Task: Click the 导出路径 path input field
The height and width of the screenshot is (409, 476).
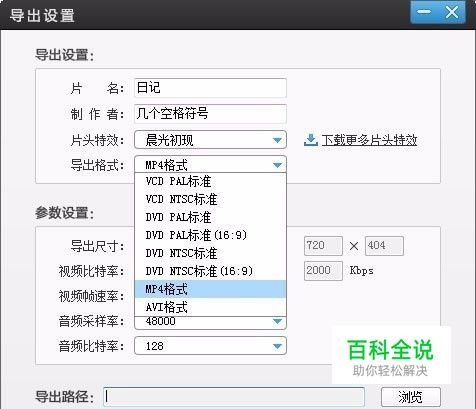Action: (234, 397)
